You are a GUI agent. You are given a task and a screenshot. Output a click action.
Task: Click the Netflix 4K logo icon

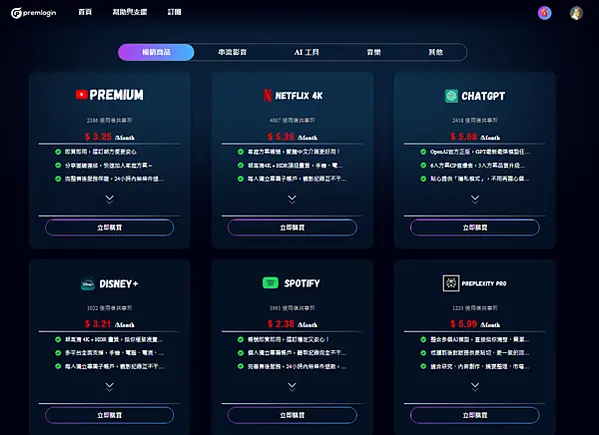click(267, 95)
